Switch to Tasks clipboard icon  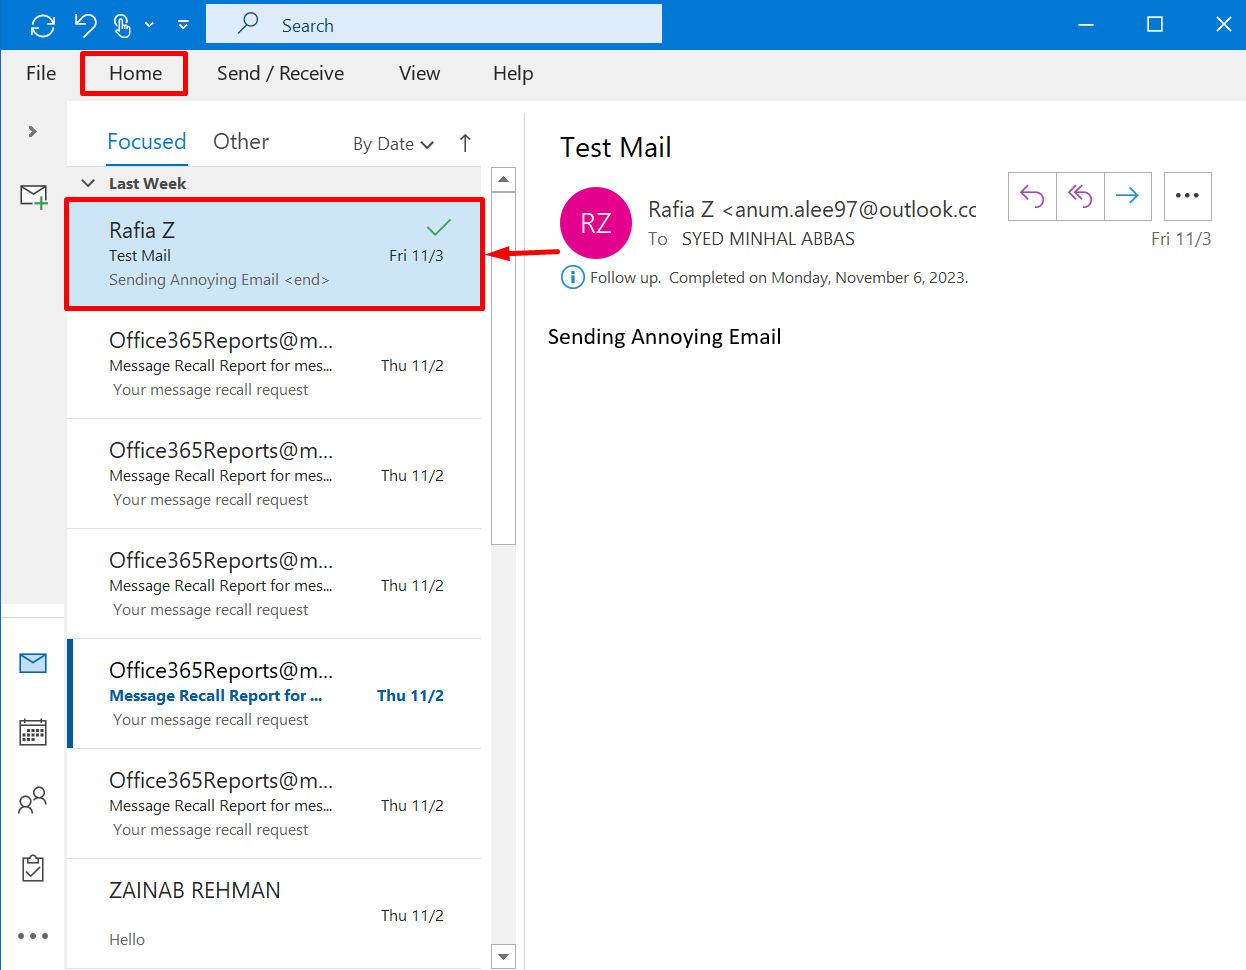pyautogui.click(x=33, y=868)
